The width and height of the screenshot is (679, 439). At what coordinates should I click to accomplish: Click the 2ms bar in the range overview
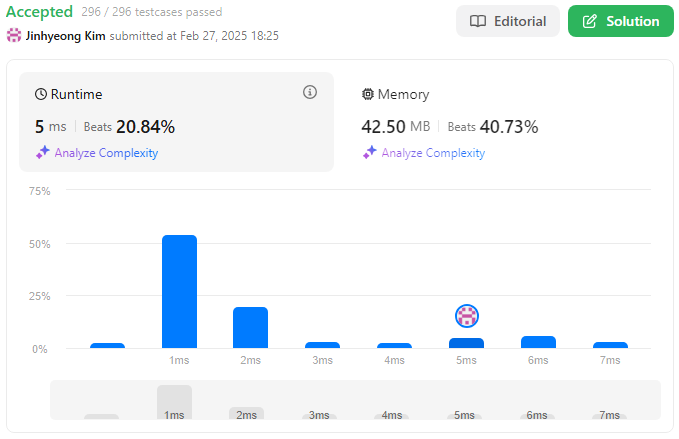(246, 413)
